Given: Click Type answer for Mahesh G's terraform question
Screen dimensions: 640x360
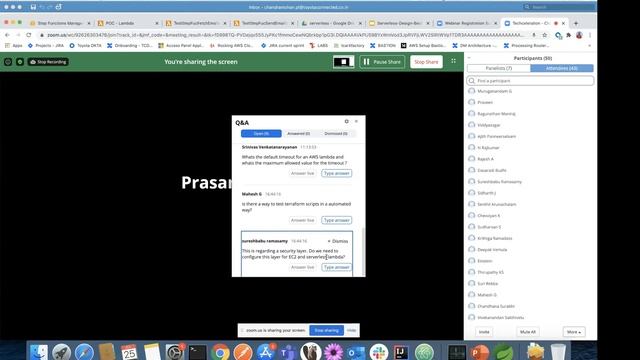Looking at the screenshot, I should (x=337, y=220).
